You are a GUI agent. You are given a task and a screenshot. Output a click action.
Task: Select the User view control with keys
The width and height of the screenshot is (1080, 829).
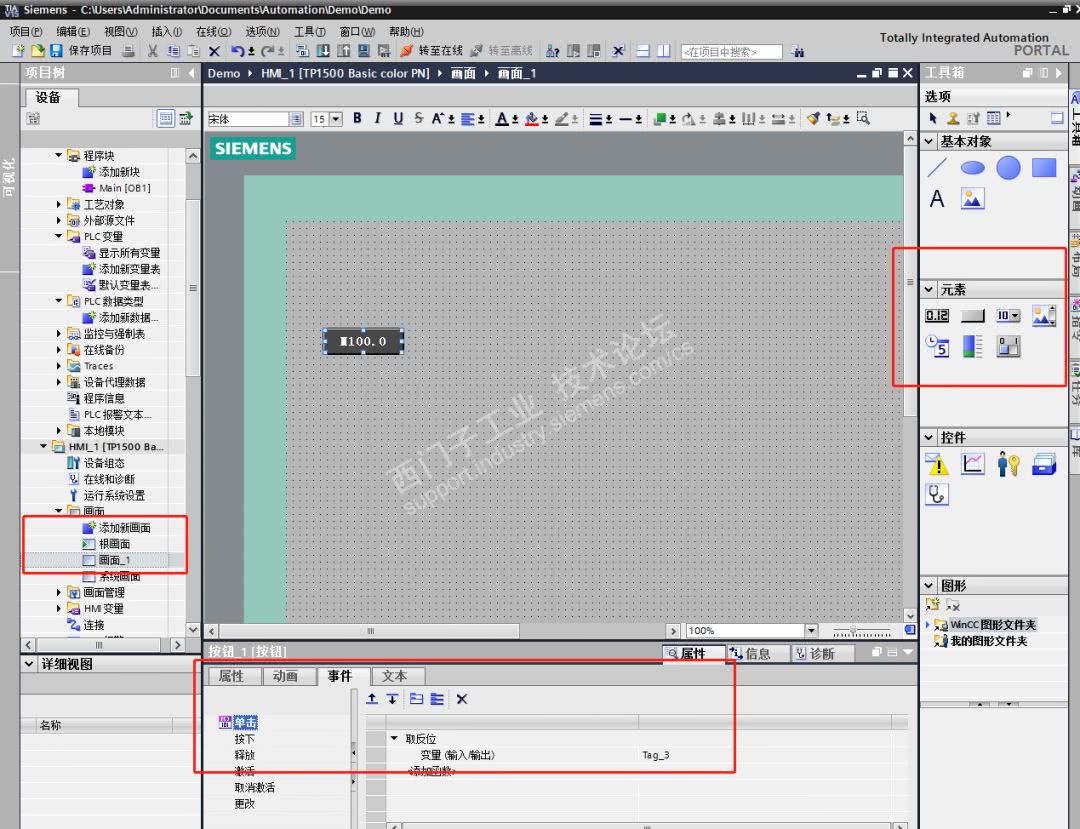click(1008, 464)
